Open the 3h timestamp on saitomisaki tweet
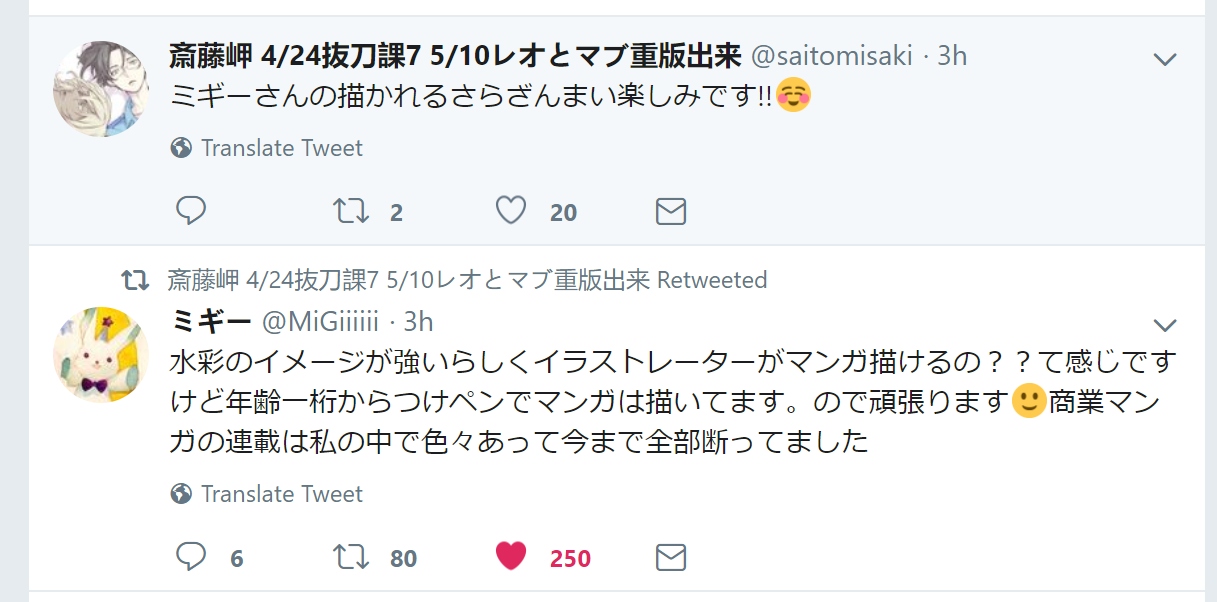This screenshot has width=1217, height=602. click(952, 56)
